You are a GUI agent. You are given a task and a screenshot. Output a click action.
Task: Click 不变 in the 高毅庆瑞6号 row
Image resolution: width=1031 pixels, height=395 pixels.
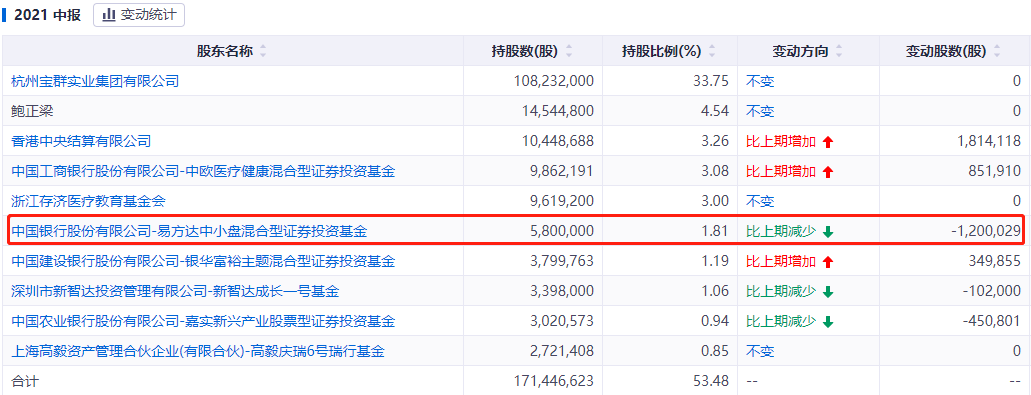click(760, 352)
